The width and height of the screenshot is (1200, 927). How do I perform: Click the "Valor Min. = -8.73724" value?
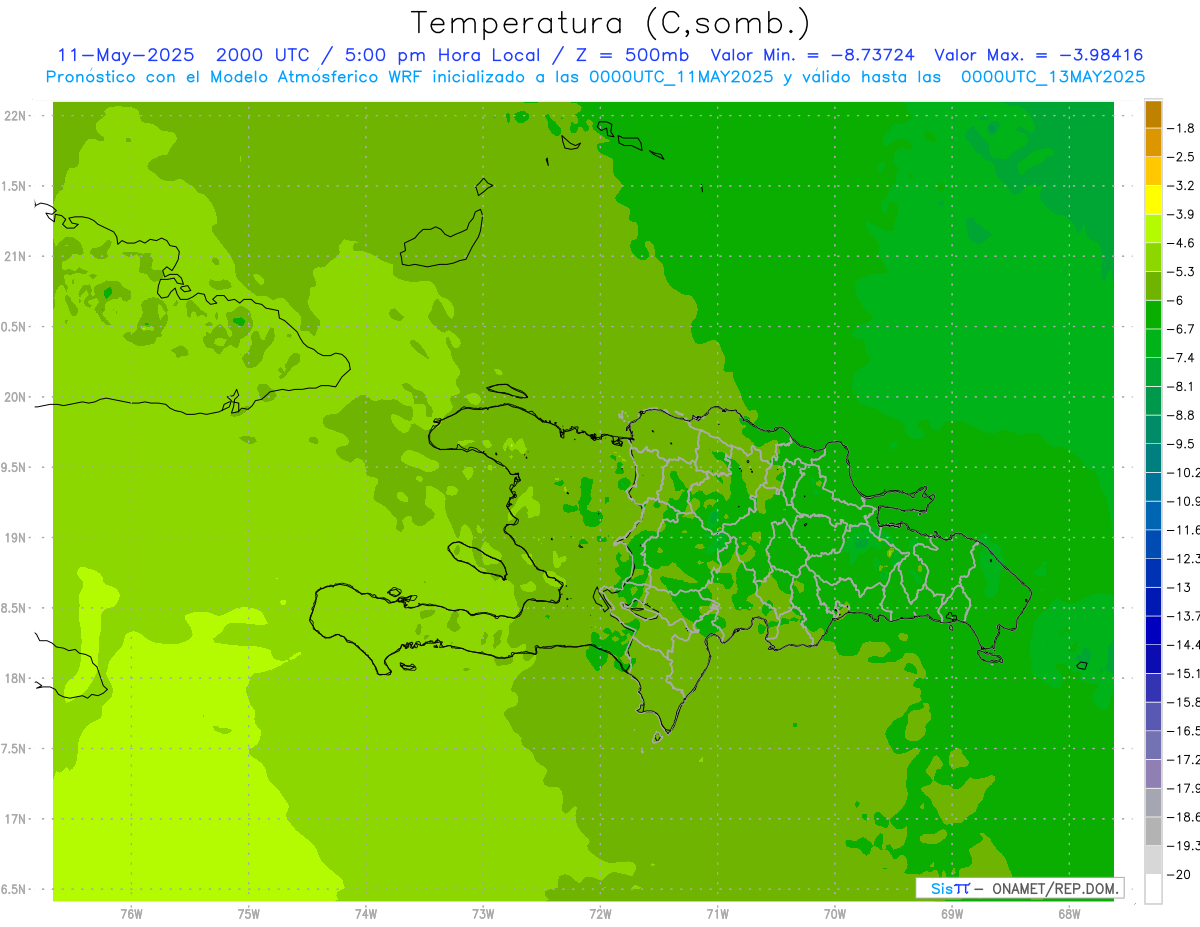click(811, 55)
